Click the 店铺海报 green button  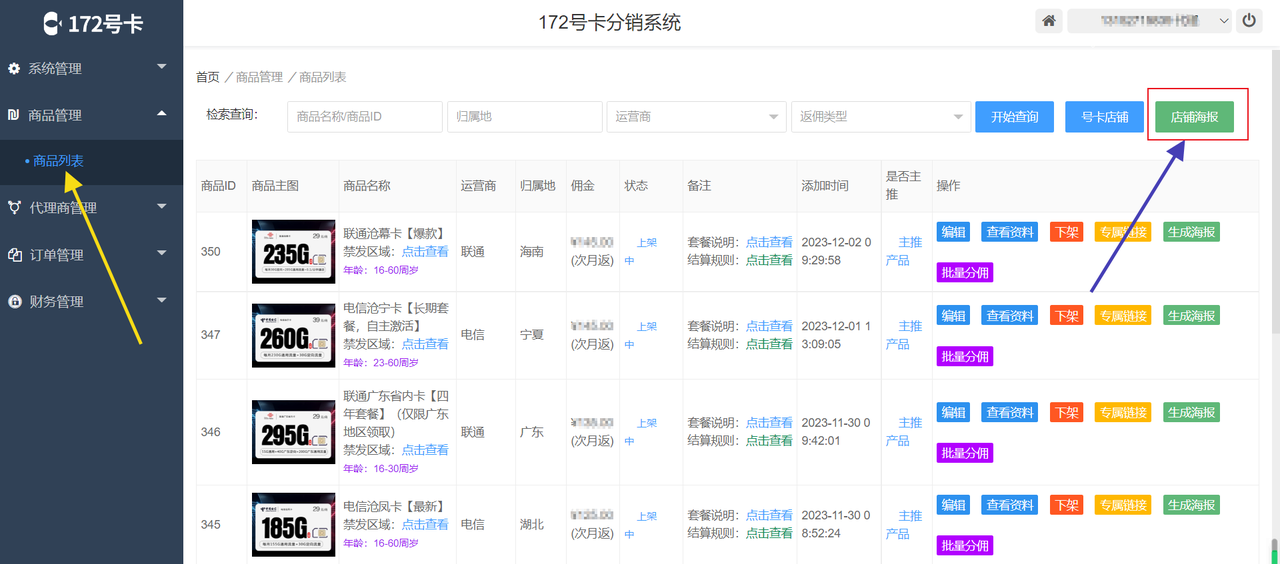[1194, 117]
